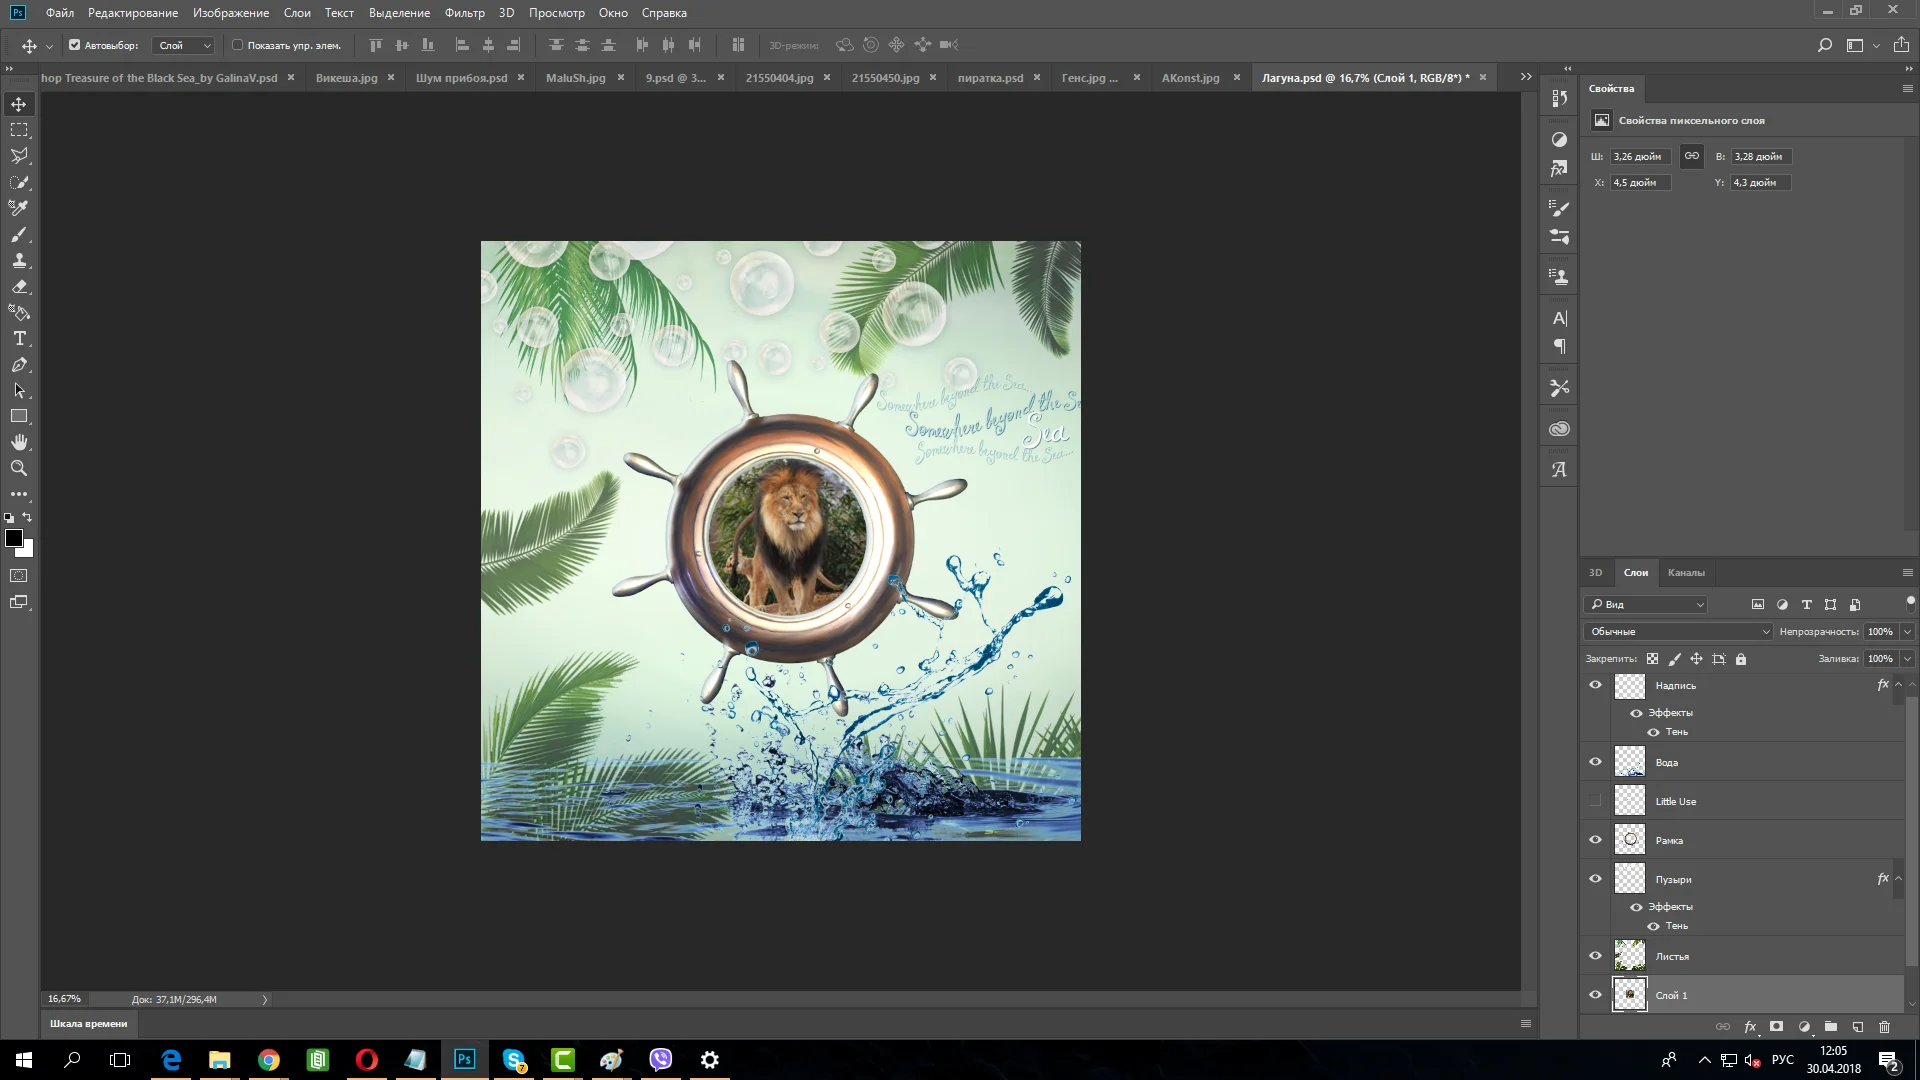This screenshot has width=1920, height=1080.
Task: Hide the Вода layer
Action: 1595,762
